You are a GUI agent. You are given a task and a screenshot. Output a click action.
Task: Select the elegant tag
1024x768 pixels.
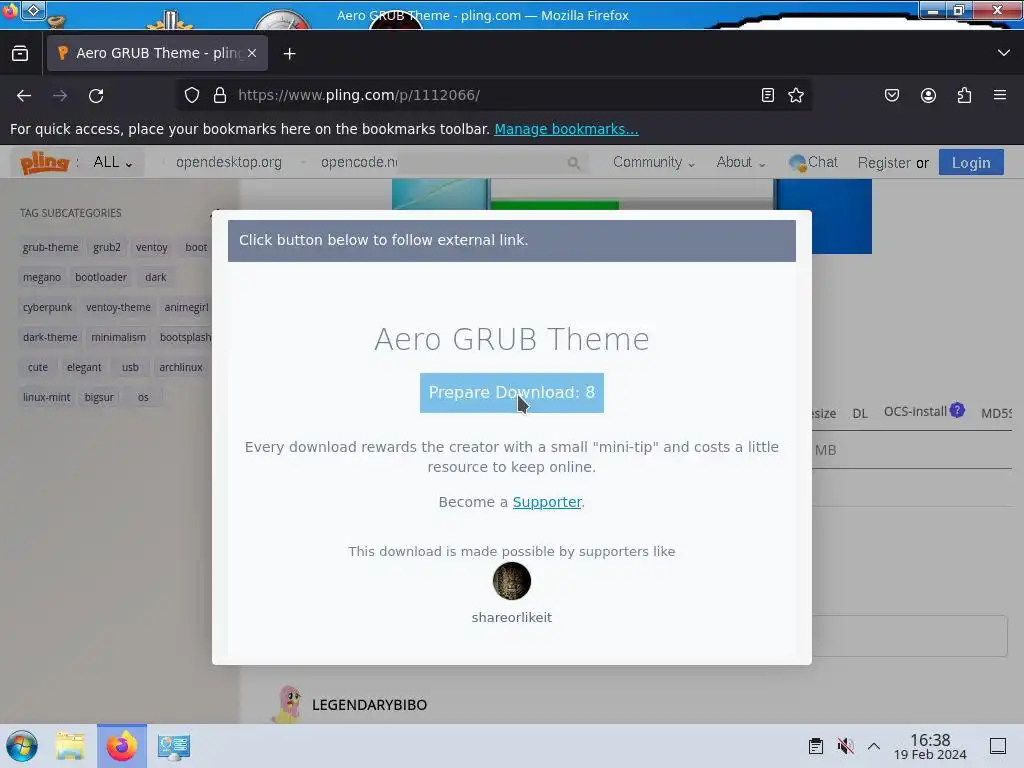84,368
